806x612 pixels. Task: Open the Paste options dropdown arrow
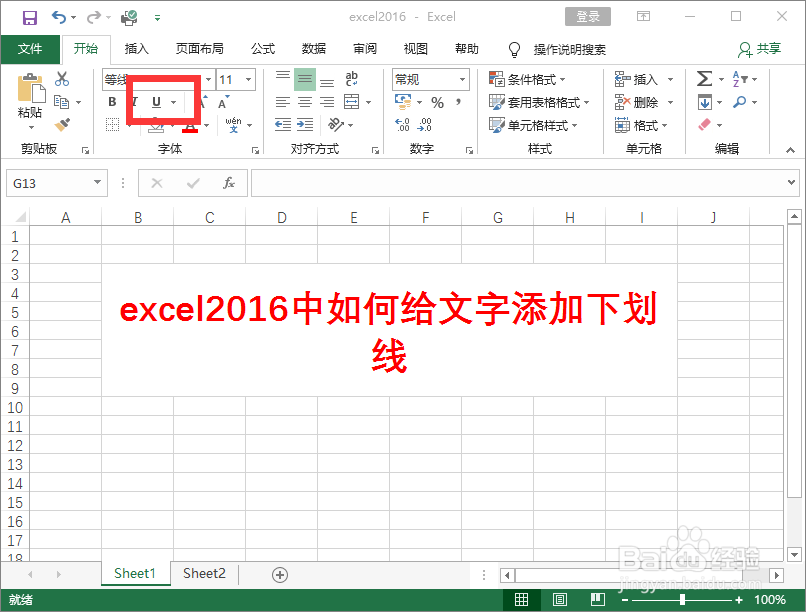click(x=31, y=127)
